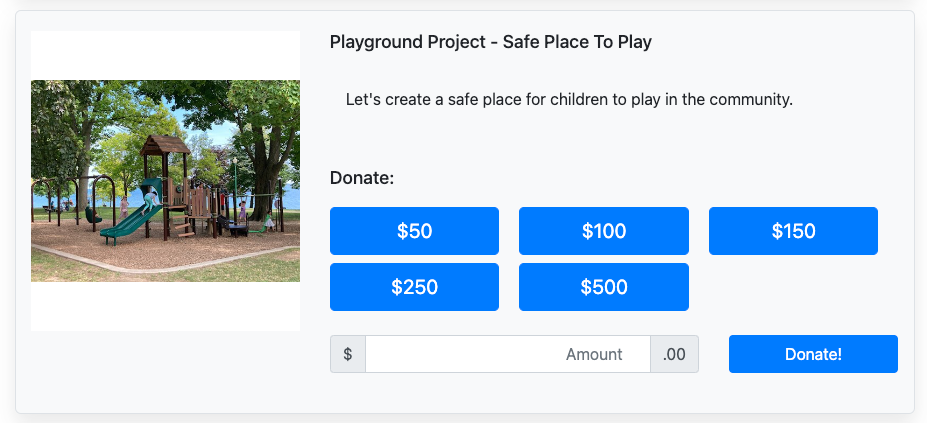The width and height of the screenshot is (927, 423).
Task: Select the $500 donation button
Action: click(603, 287)
